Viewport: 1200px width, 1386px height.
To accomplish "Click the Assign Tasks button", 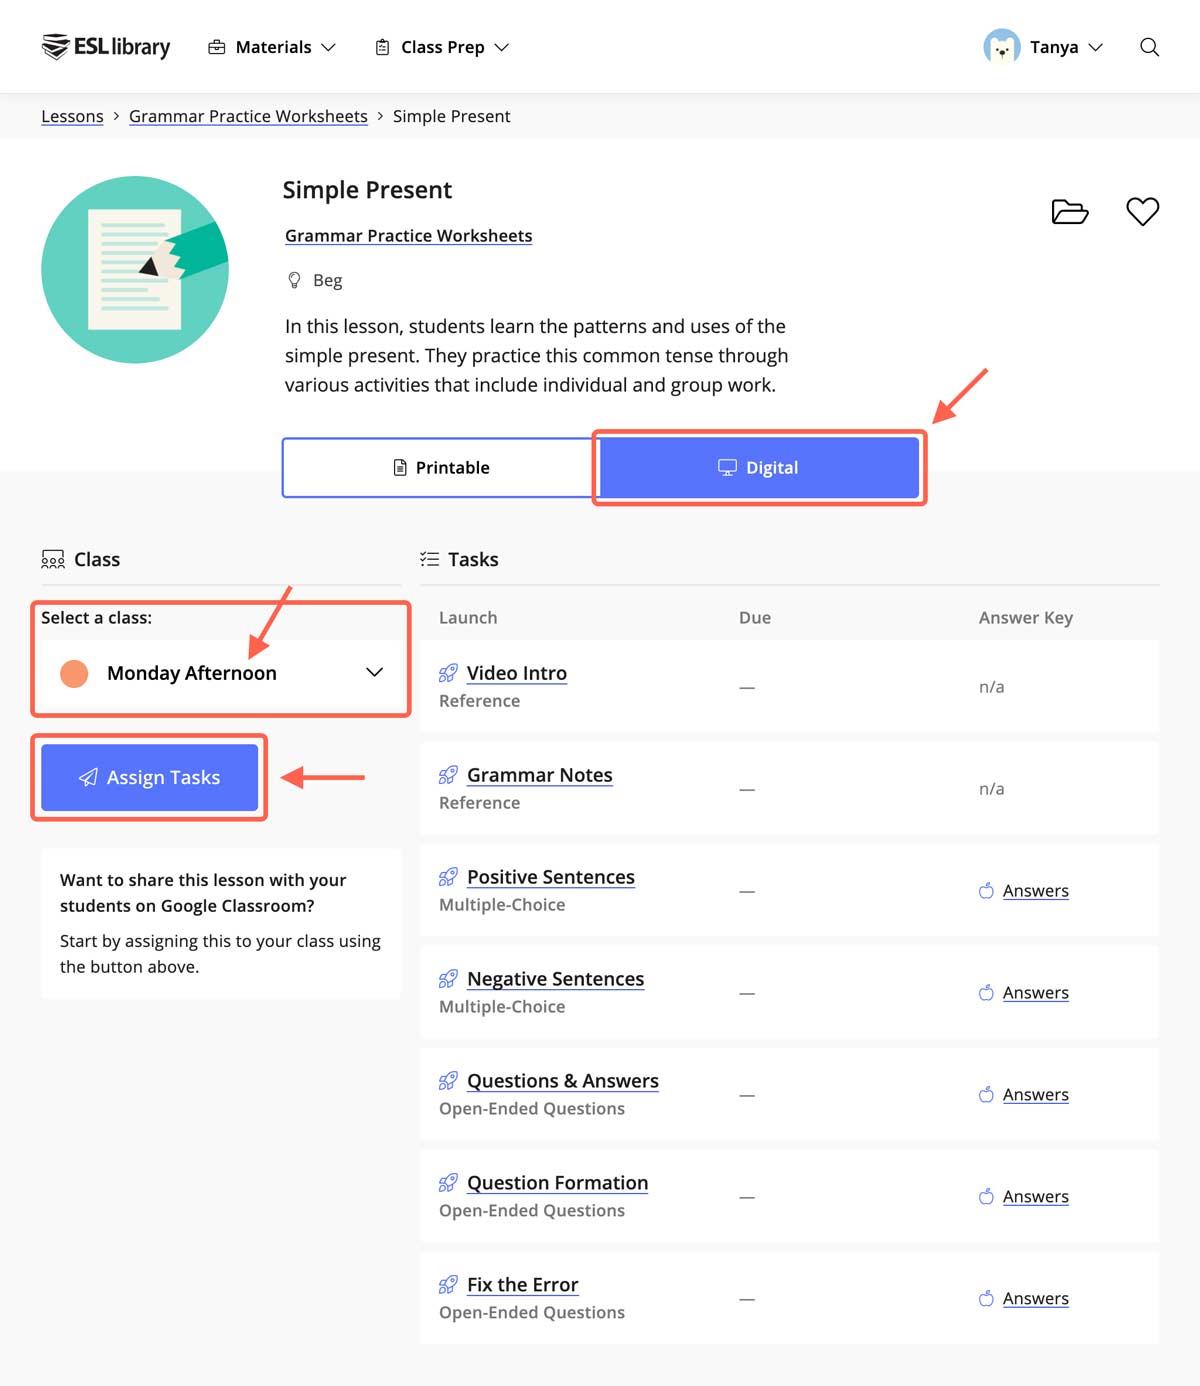I will pos(150,777).
